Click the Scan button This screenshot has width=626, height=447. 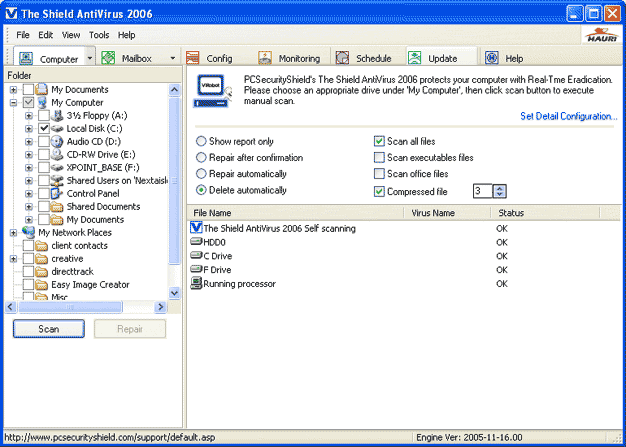(49, 329)
